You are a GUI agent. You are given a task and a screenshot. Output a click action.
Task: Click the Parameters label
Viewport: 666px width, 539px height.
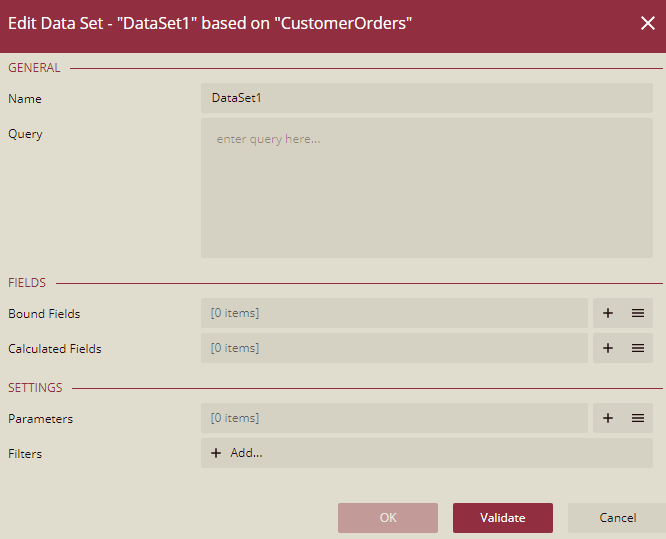[x=40, y=419]
